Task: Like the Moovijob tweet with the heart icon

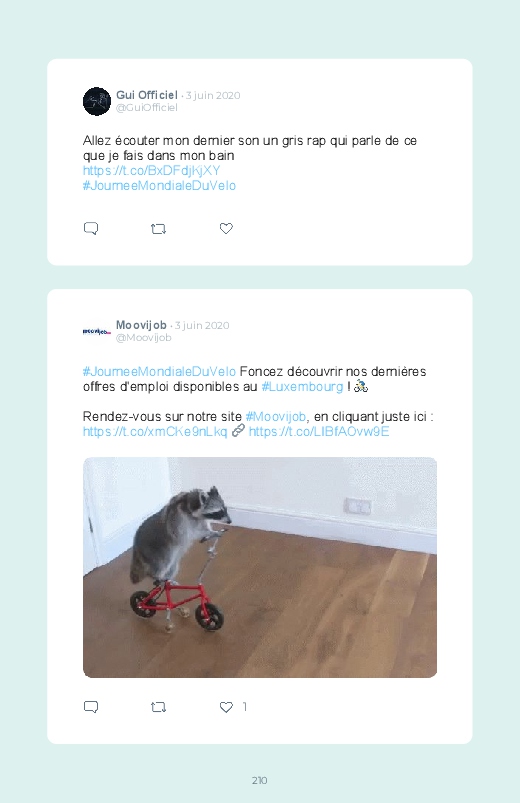Action: pos(226,707)
